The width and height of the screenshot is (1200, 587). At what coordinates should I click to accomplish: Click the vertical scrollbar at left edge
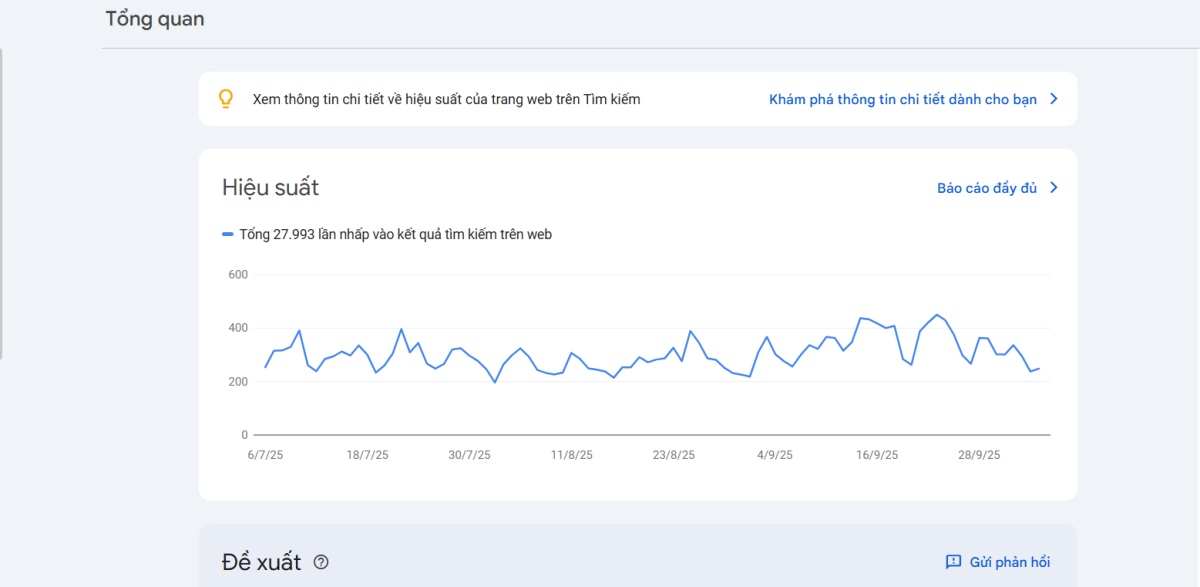click(x=2, y=200)
